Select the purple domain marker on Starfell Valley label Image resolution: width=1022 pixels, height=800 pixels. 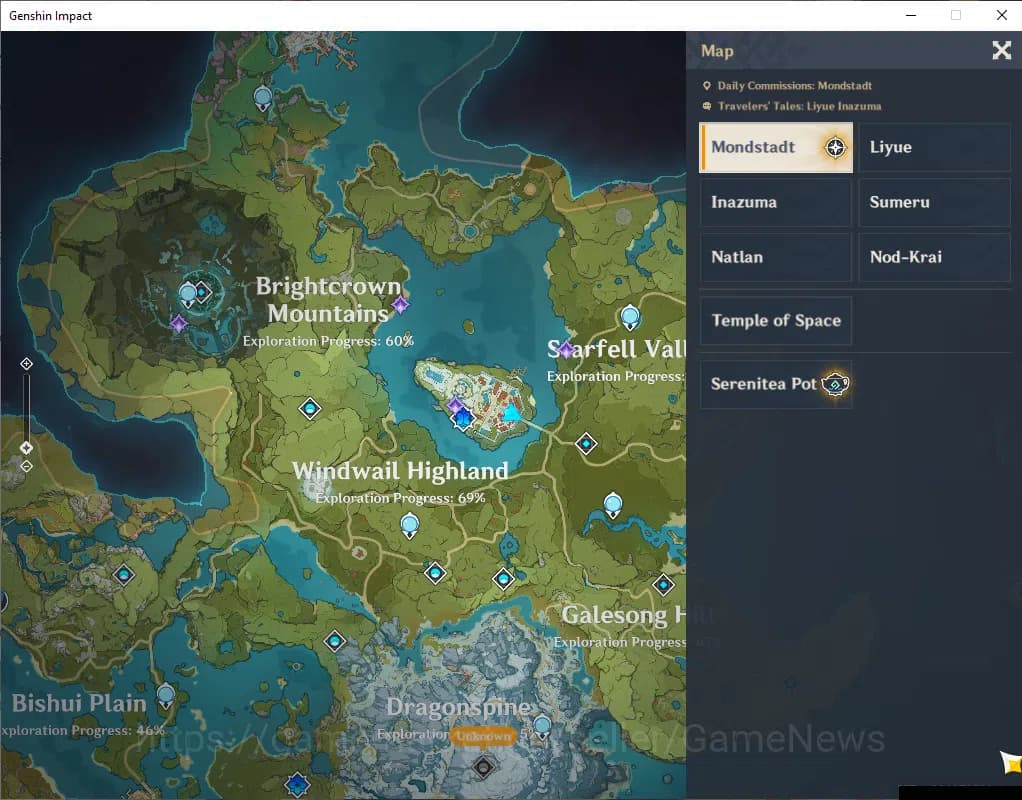pos(566,350)
